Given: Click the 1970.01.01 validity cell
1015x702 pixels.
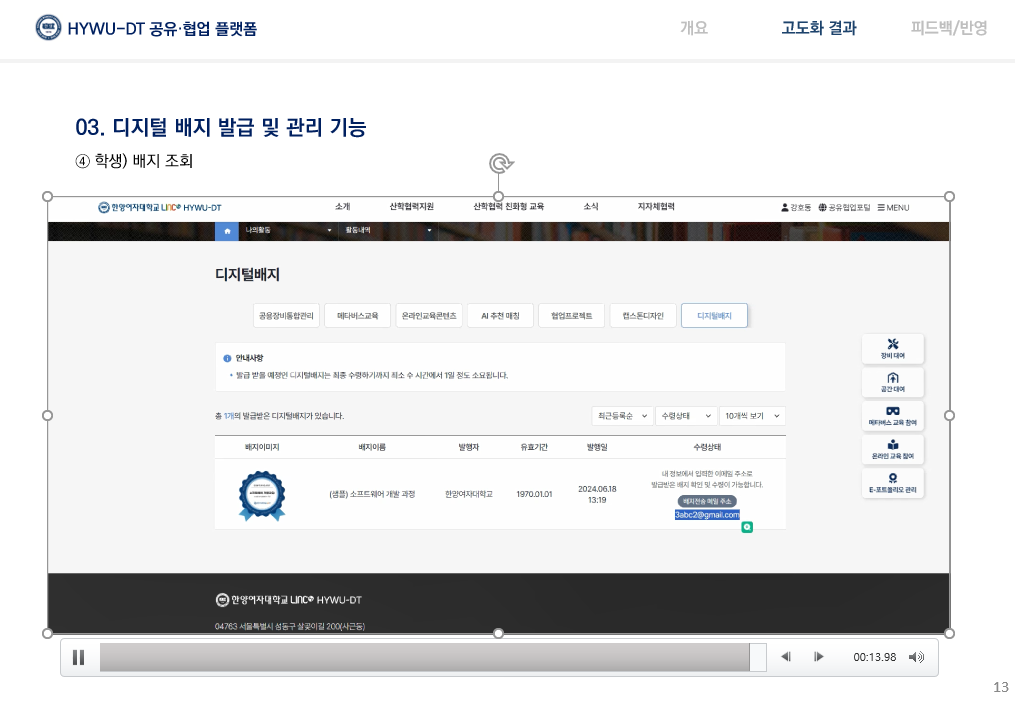Looking at the screenshot, I should [534, 494].
